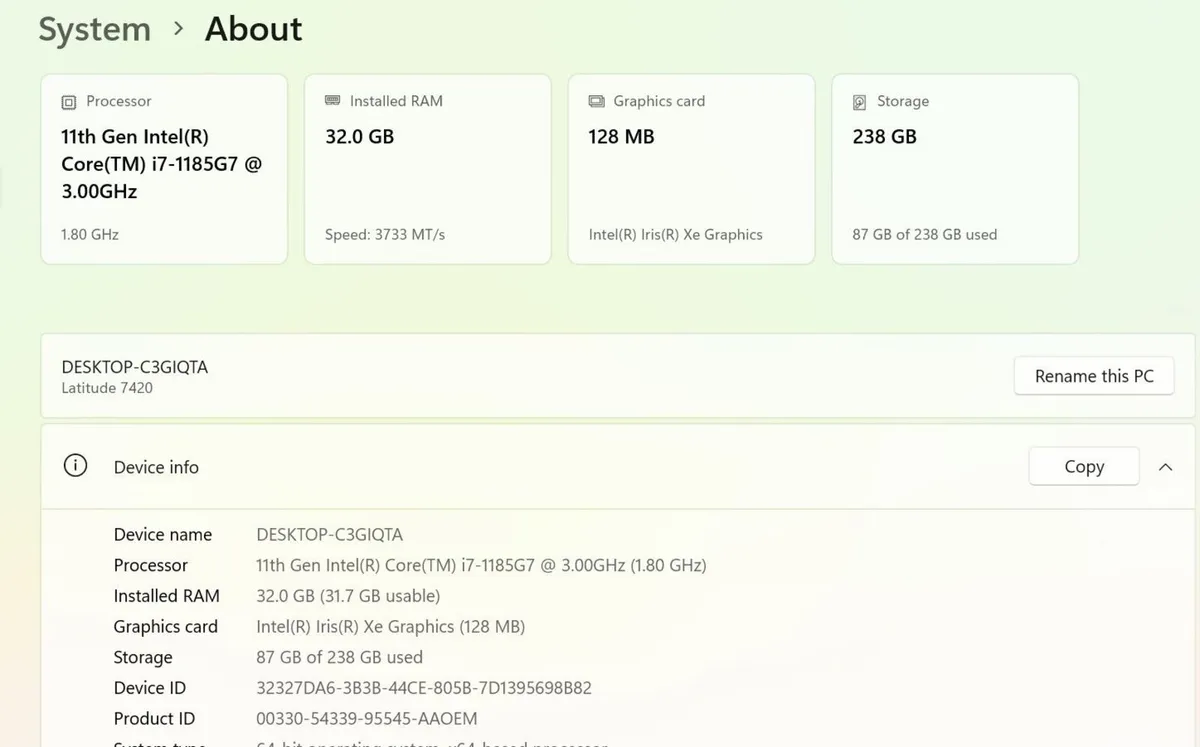Click the Storage drive icon

860,102
